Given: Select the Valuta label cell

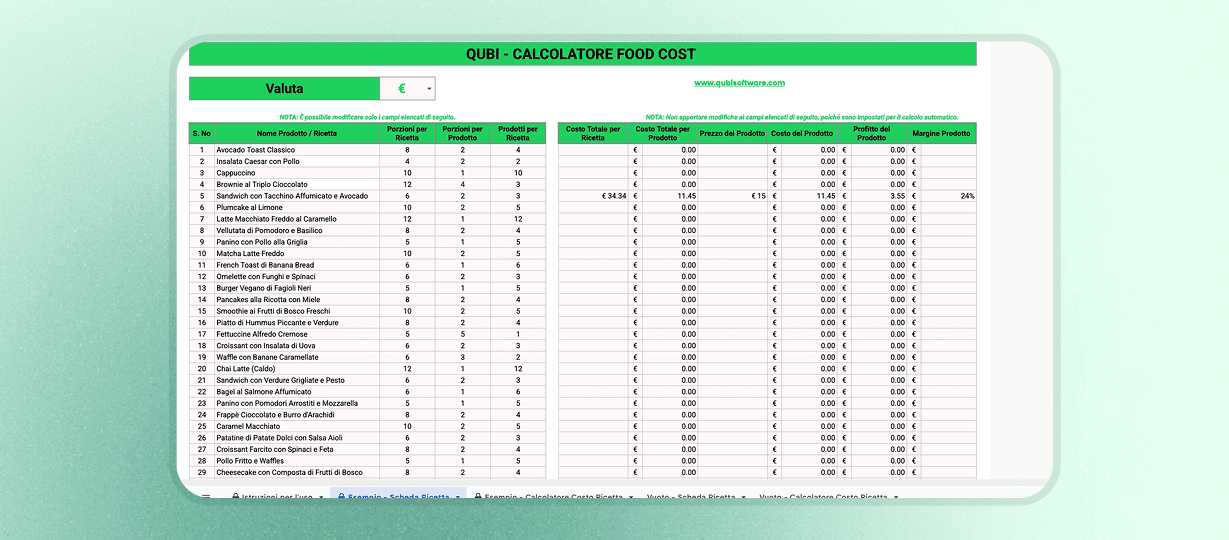Looking at the screenshot, I should click(284, 89).
